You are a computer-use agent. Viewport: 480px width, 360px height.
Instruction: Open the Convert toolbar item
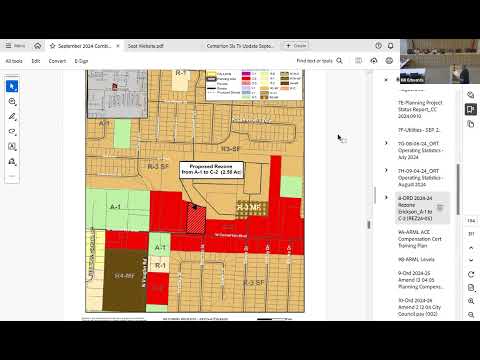click(57, 61)
